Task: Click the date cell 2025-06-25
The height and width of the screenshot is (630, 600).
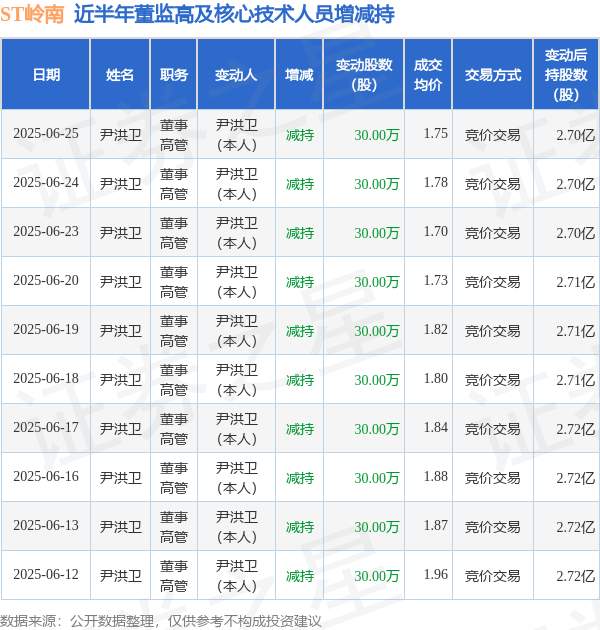Action: pyautogui.click(x=46, y=134)
